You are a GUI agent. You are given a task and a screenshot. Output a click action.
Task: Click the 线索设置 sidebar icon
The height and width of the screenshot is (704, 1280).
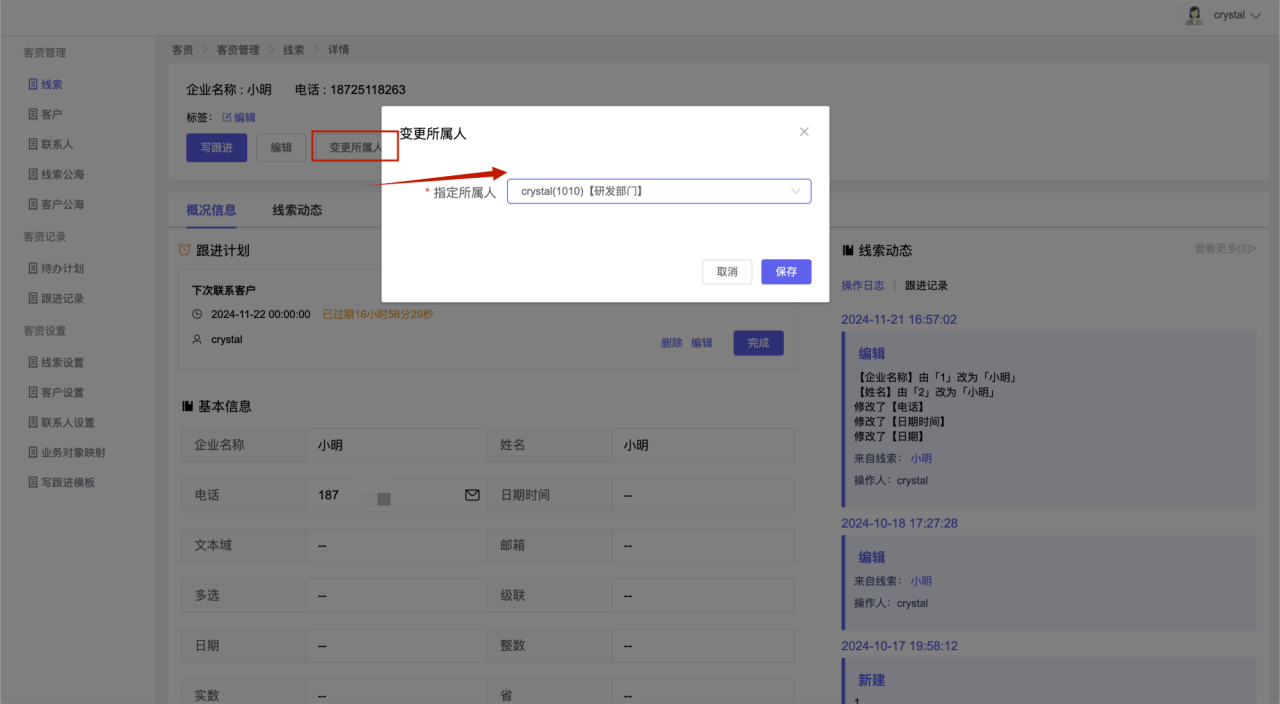click(x=33, y=362)
